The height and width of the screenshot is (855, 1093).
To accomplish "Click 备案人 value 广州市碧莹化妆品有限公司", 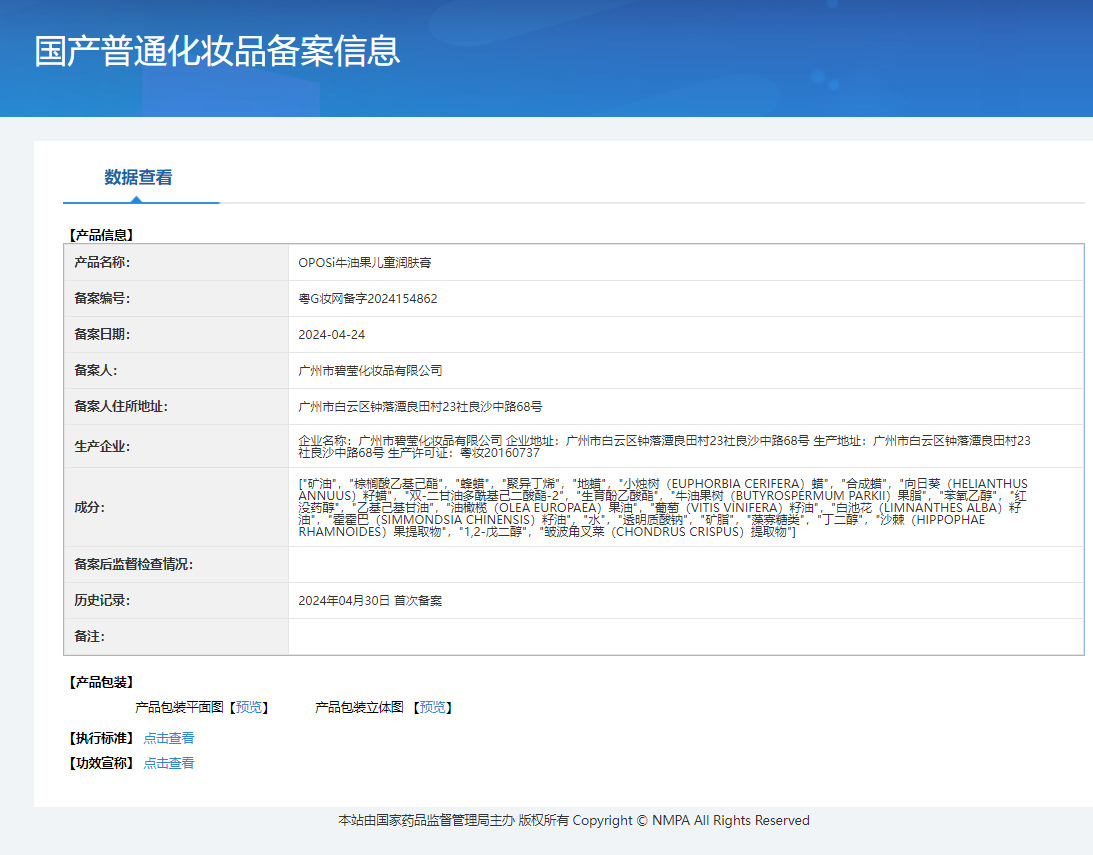I will [370, 370].
